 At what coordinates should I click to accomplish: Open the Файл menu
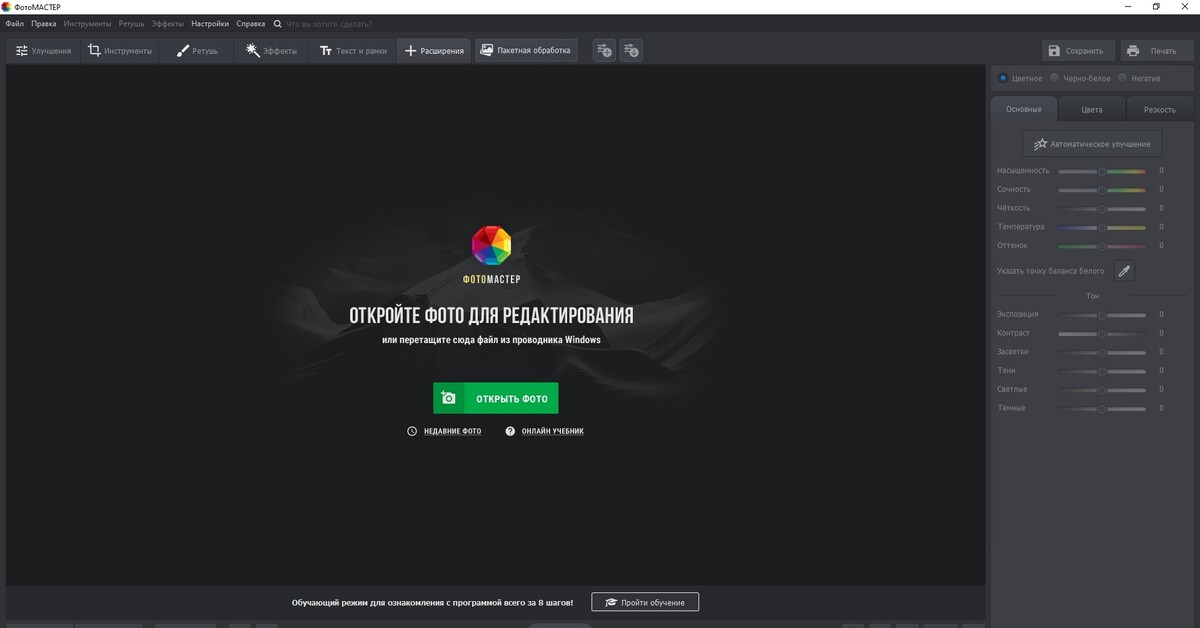14,23
